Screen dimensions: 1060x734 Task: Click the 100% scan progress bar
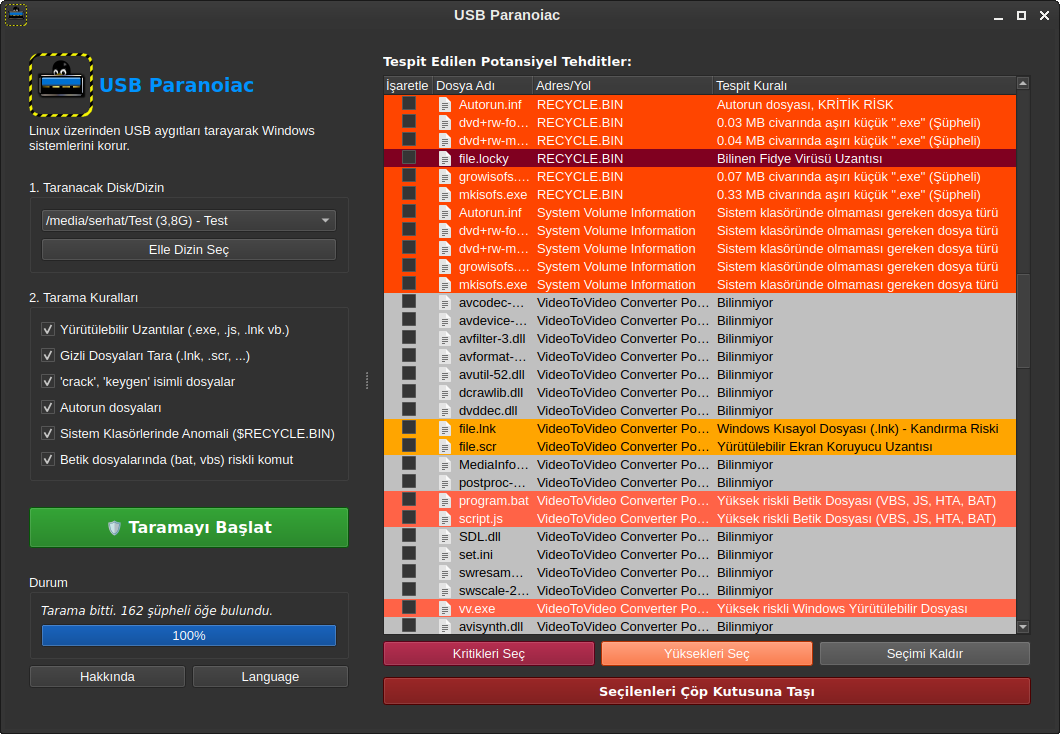click(x=189, y=636)
